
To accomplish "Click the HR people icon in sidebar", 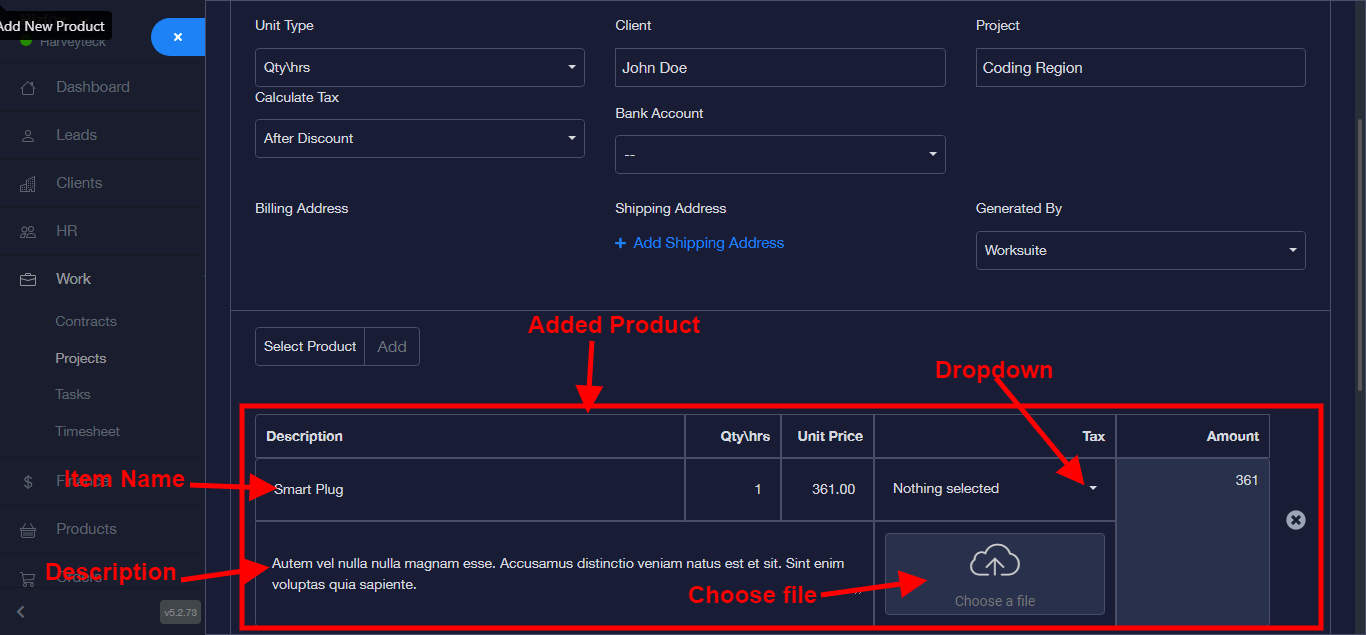I will 28,232.
